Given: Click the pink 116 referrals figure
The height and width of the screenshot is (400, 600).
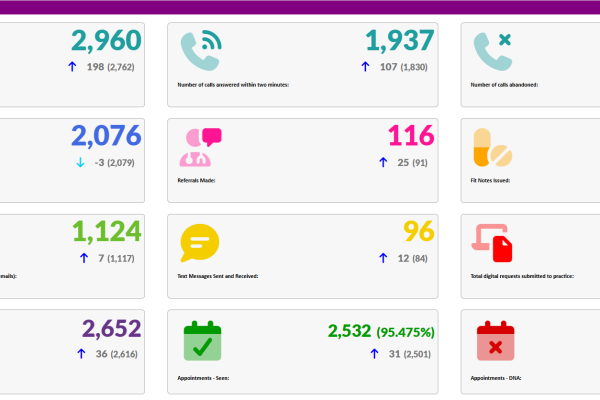Looking at the screenshot, I should coord(410,136).
